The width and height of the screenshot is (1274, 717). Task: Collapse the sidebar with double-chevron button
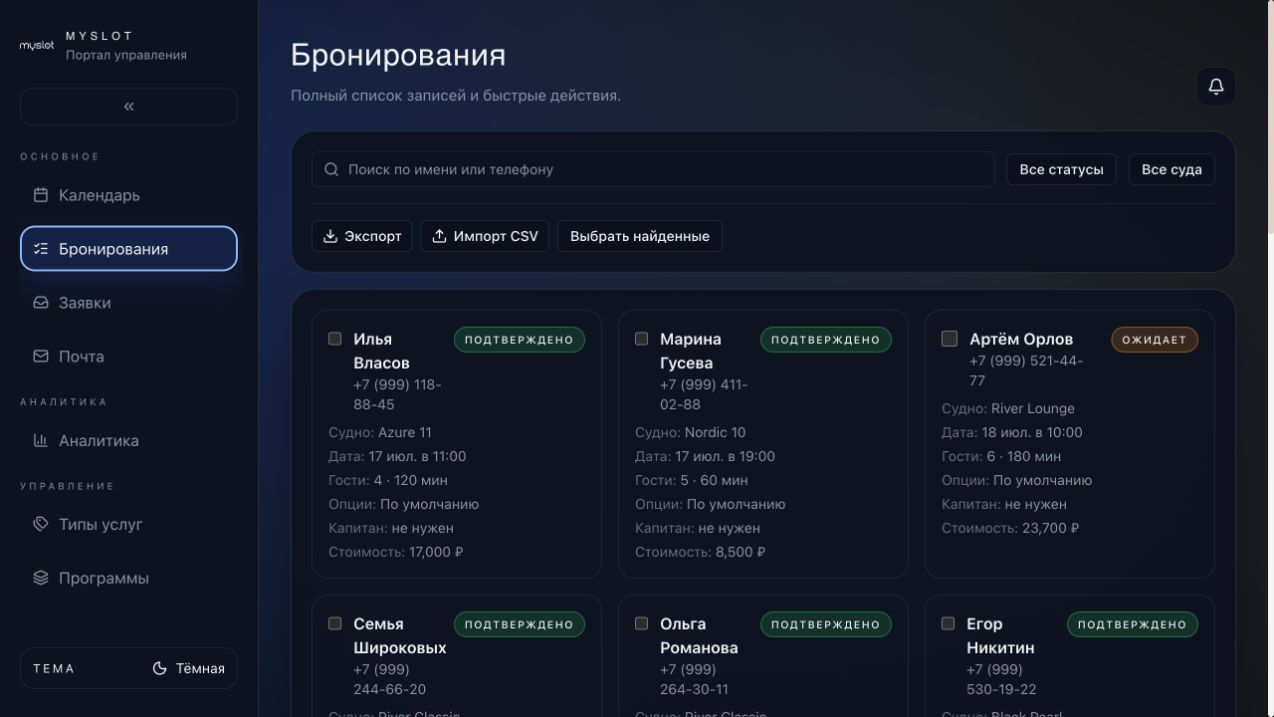tap(129, 107)
